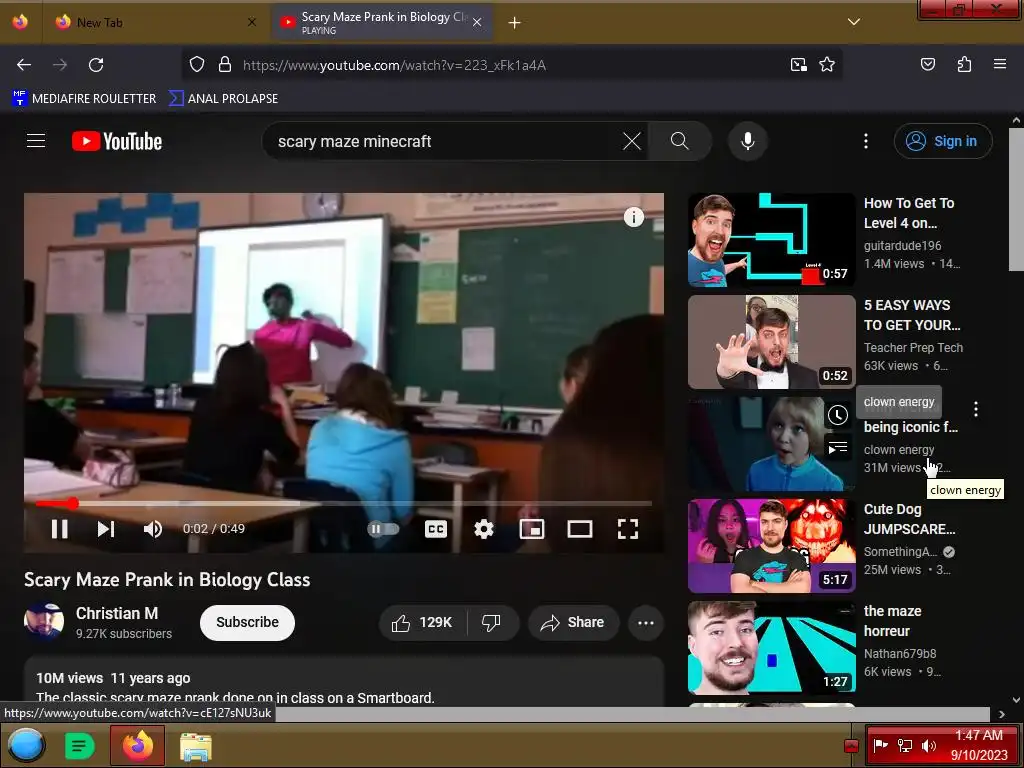
Task: Click the page vertical scrollbar thumb
Action: 1016,199
